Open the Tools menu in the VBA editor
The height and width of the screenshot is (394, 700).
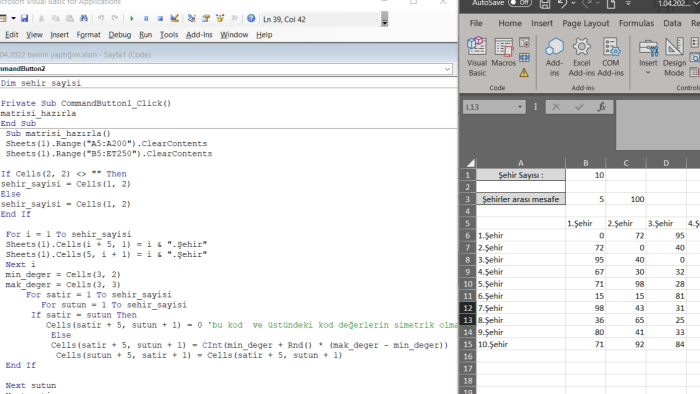[169, 34]
